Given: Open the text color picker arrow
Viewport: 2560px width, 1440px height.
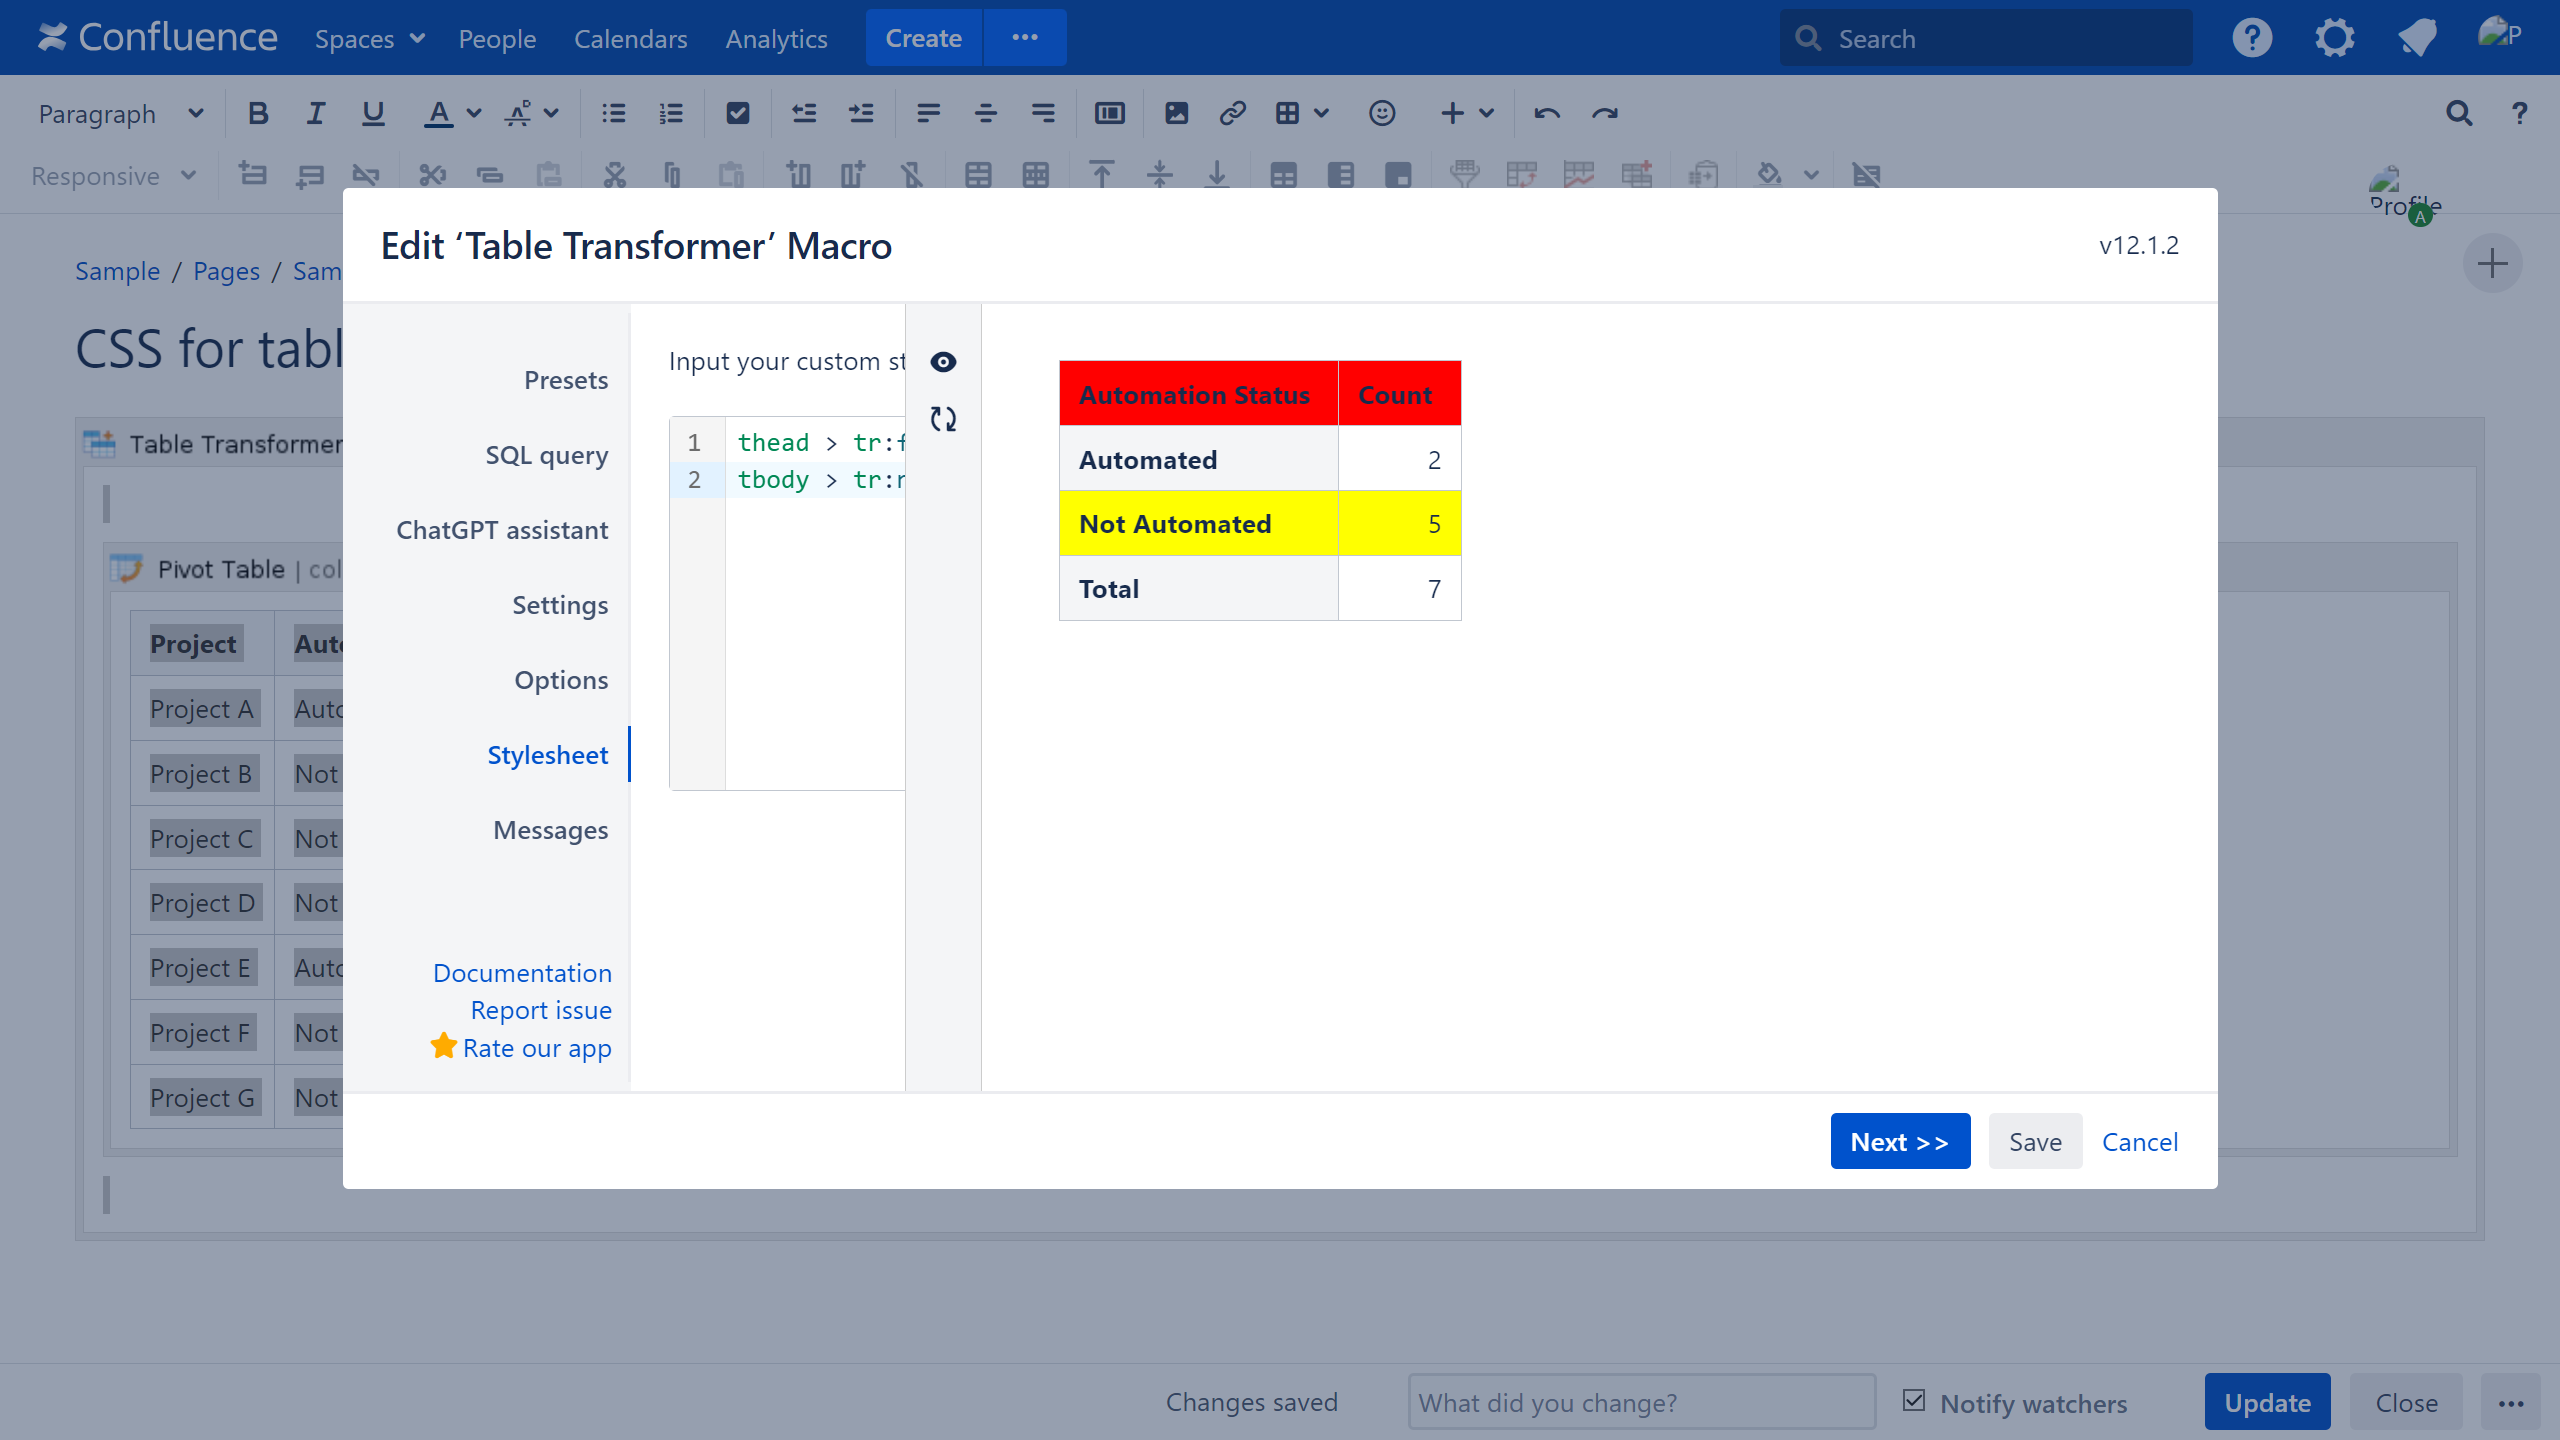Looking at the screenshot, I should 475,114.
